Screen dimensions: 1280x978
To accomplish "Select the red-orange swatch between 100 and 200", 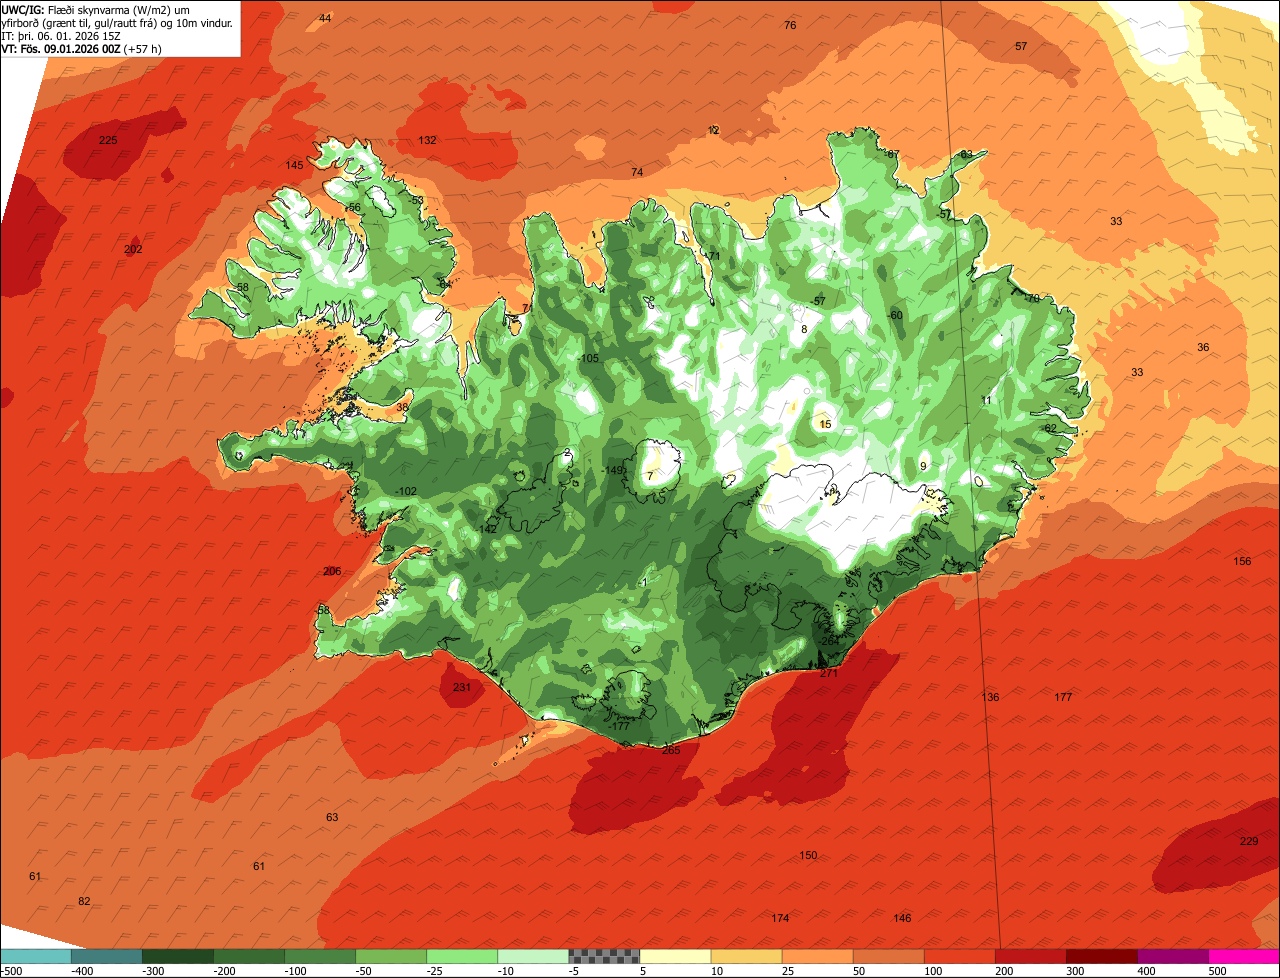I will tap(960, 956).
